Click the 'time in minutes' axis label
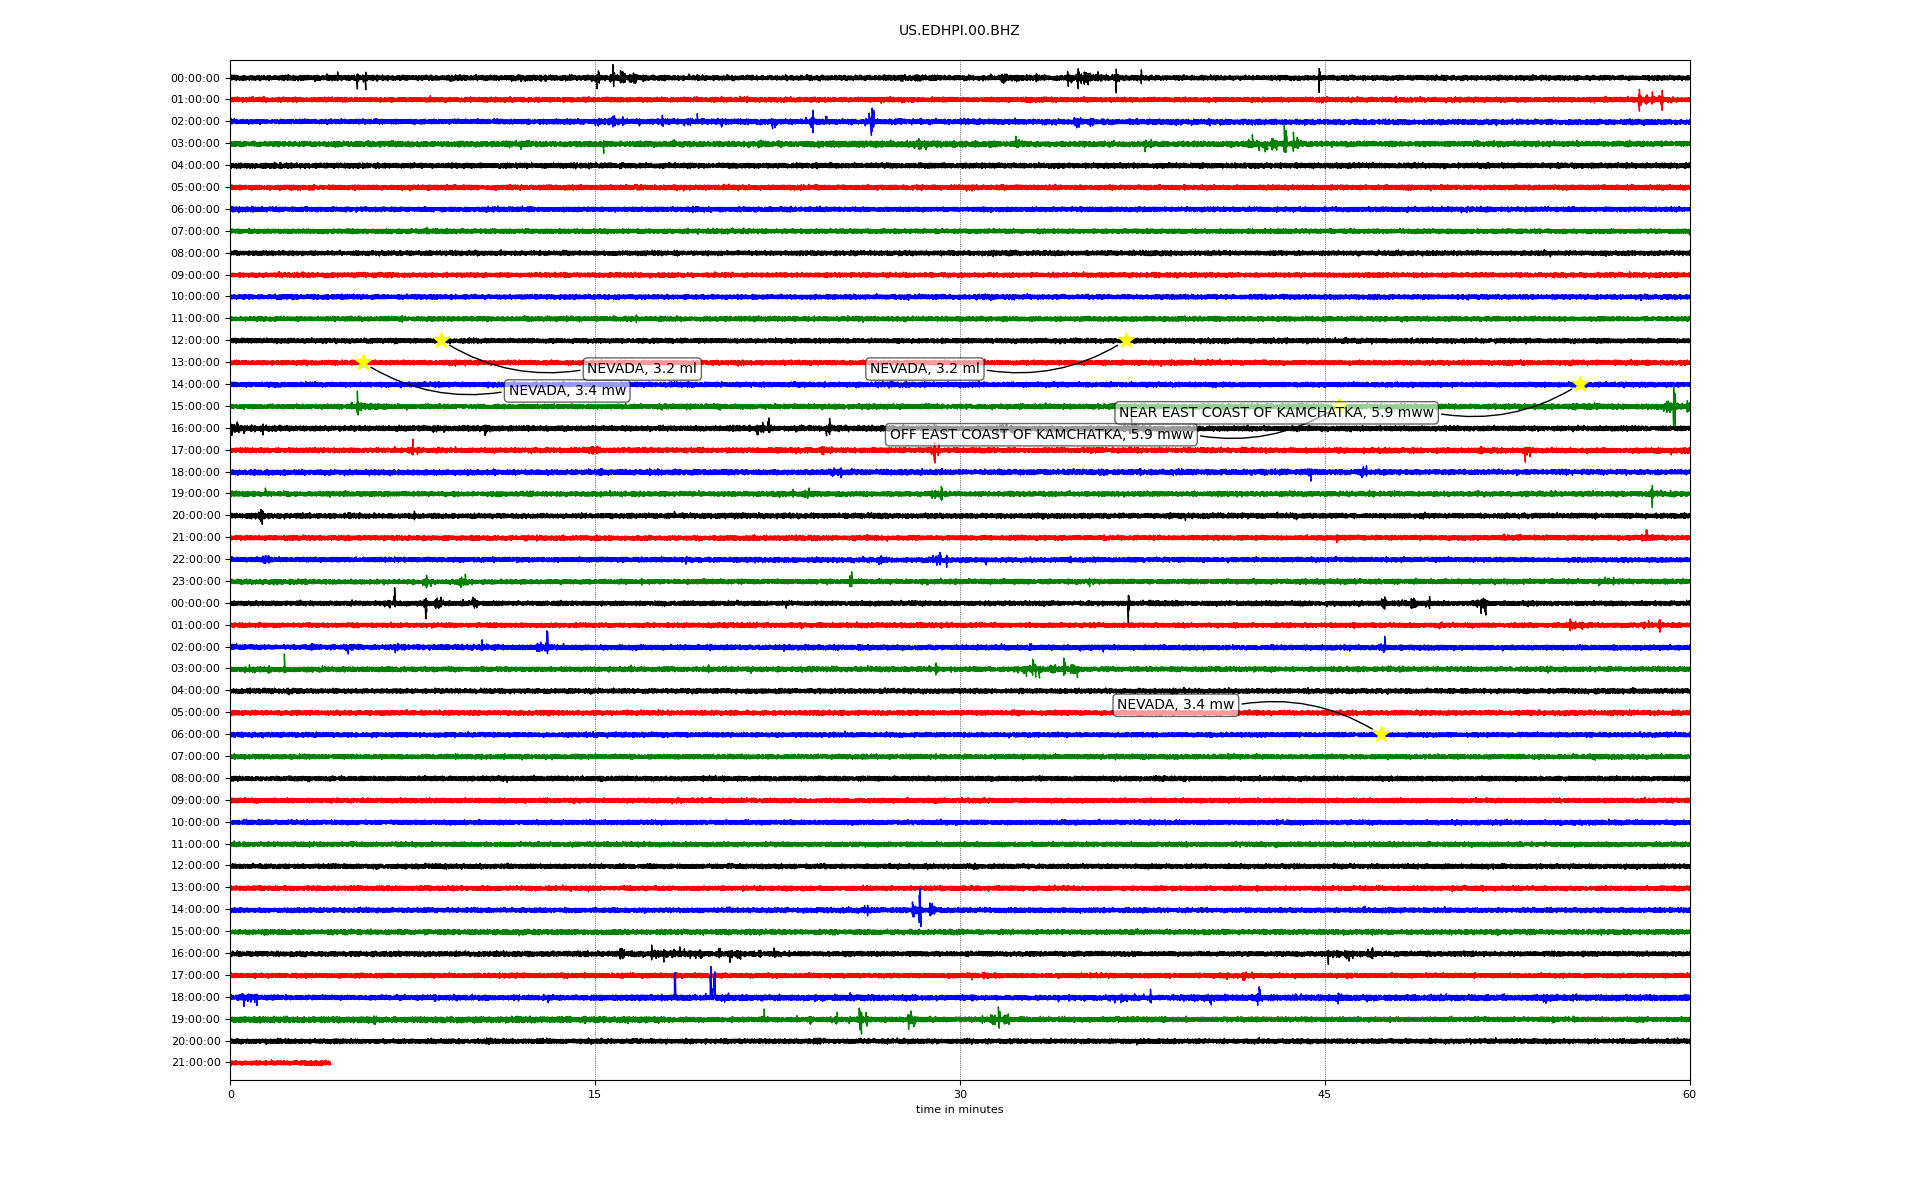1920x1200 pixels. 959,1109
